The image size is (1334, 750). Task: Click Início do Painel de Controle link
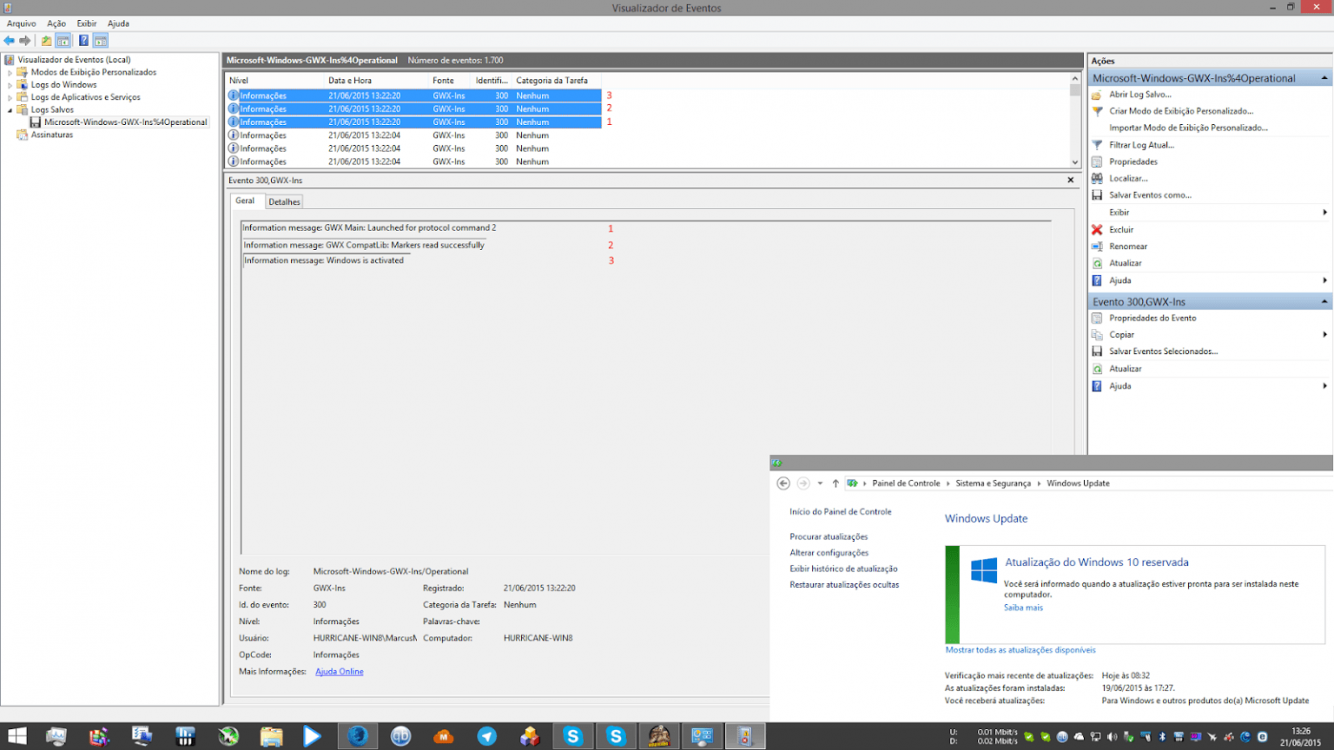[x=840, y=512]
